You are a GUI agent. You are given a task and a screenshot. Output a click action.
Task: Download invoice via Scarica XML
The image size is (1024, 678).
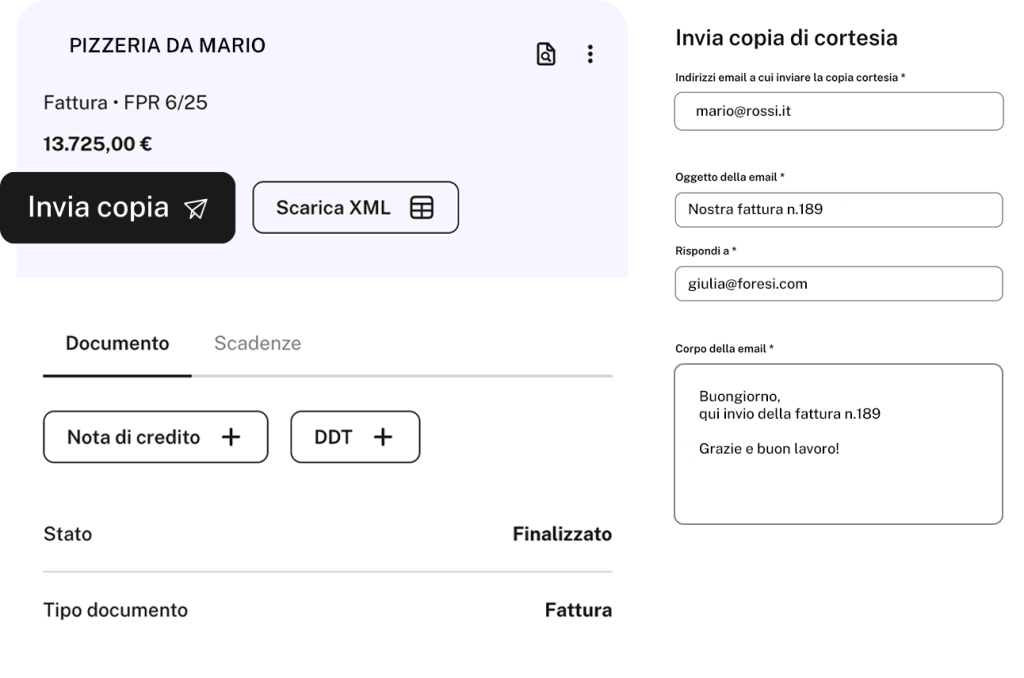355,208
